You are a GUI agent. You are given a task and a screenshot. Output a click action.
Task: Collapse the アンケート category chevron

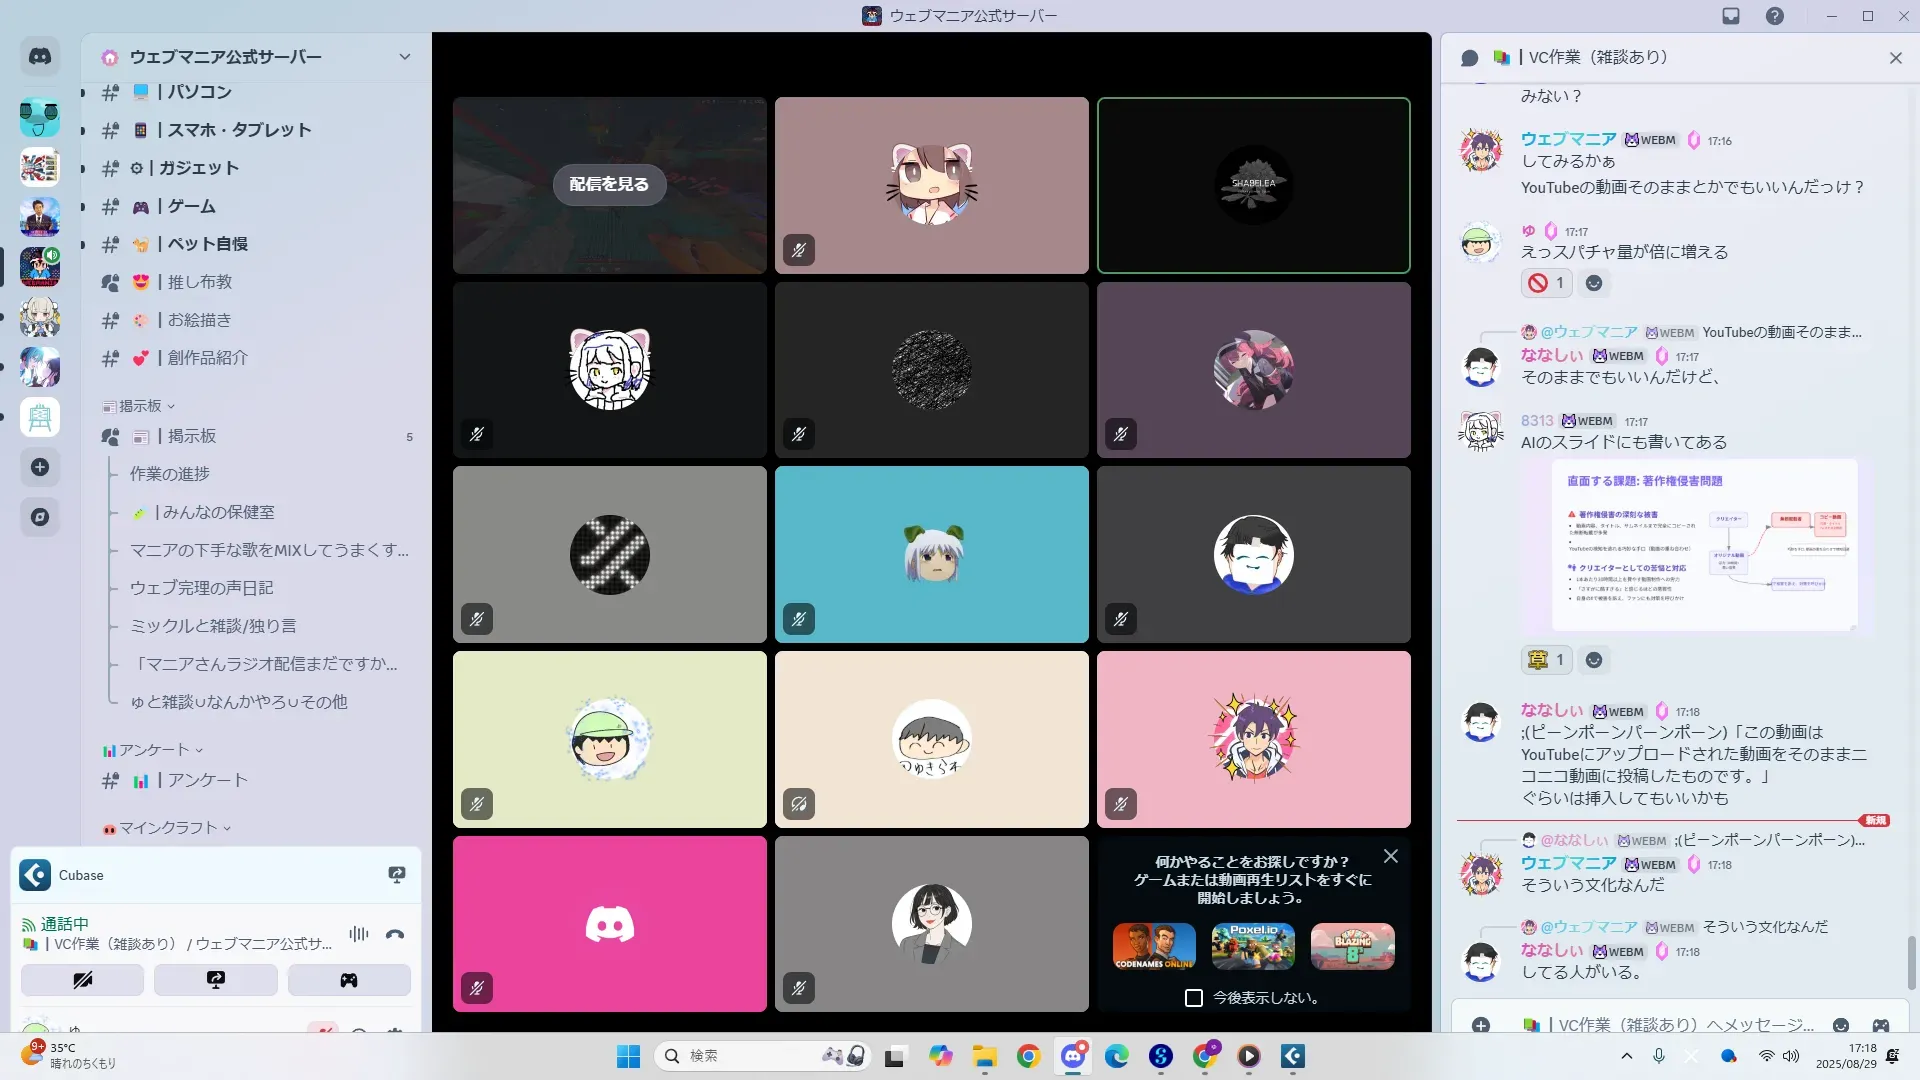198,750
